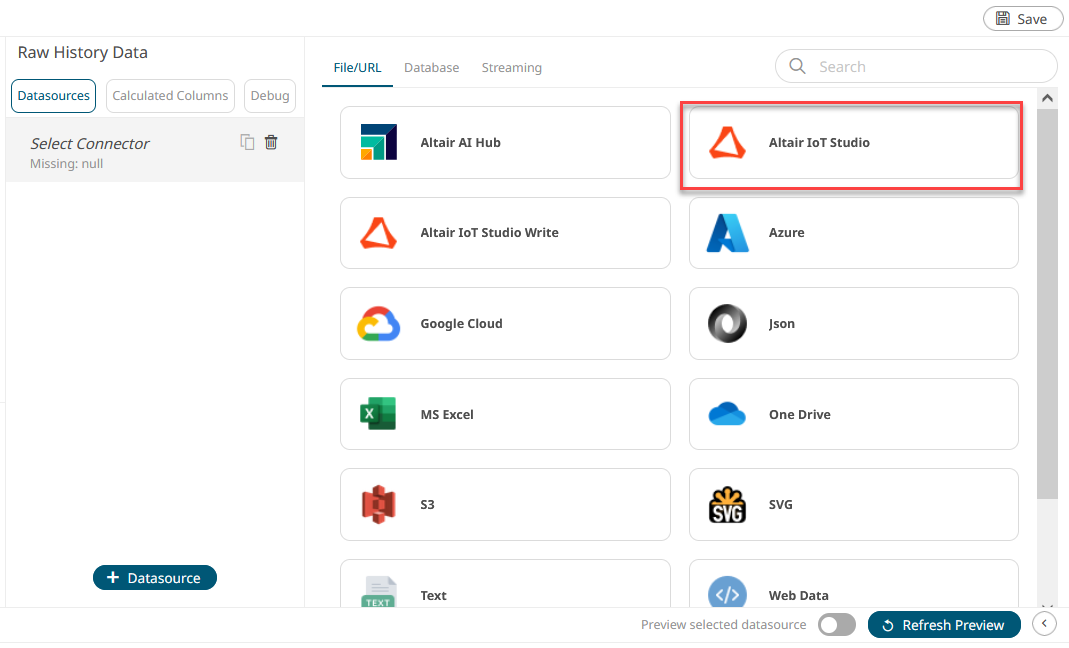Choose the SVG connector icon

(727, 505)
